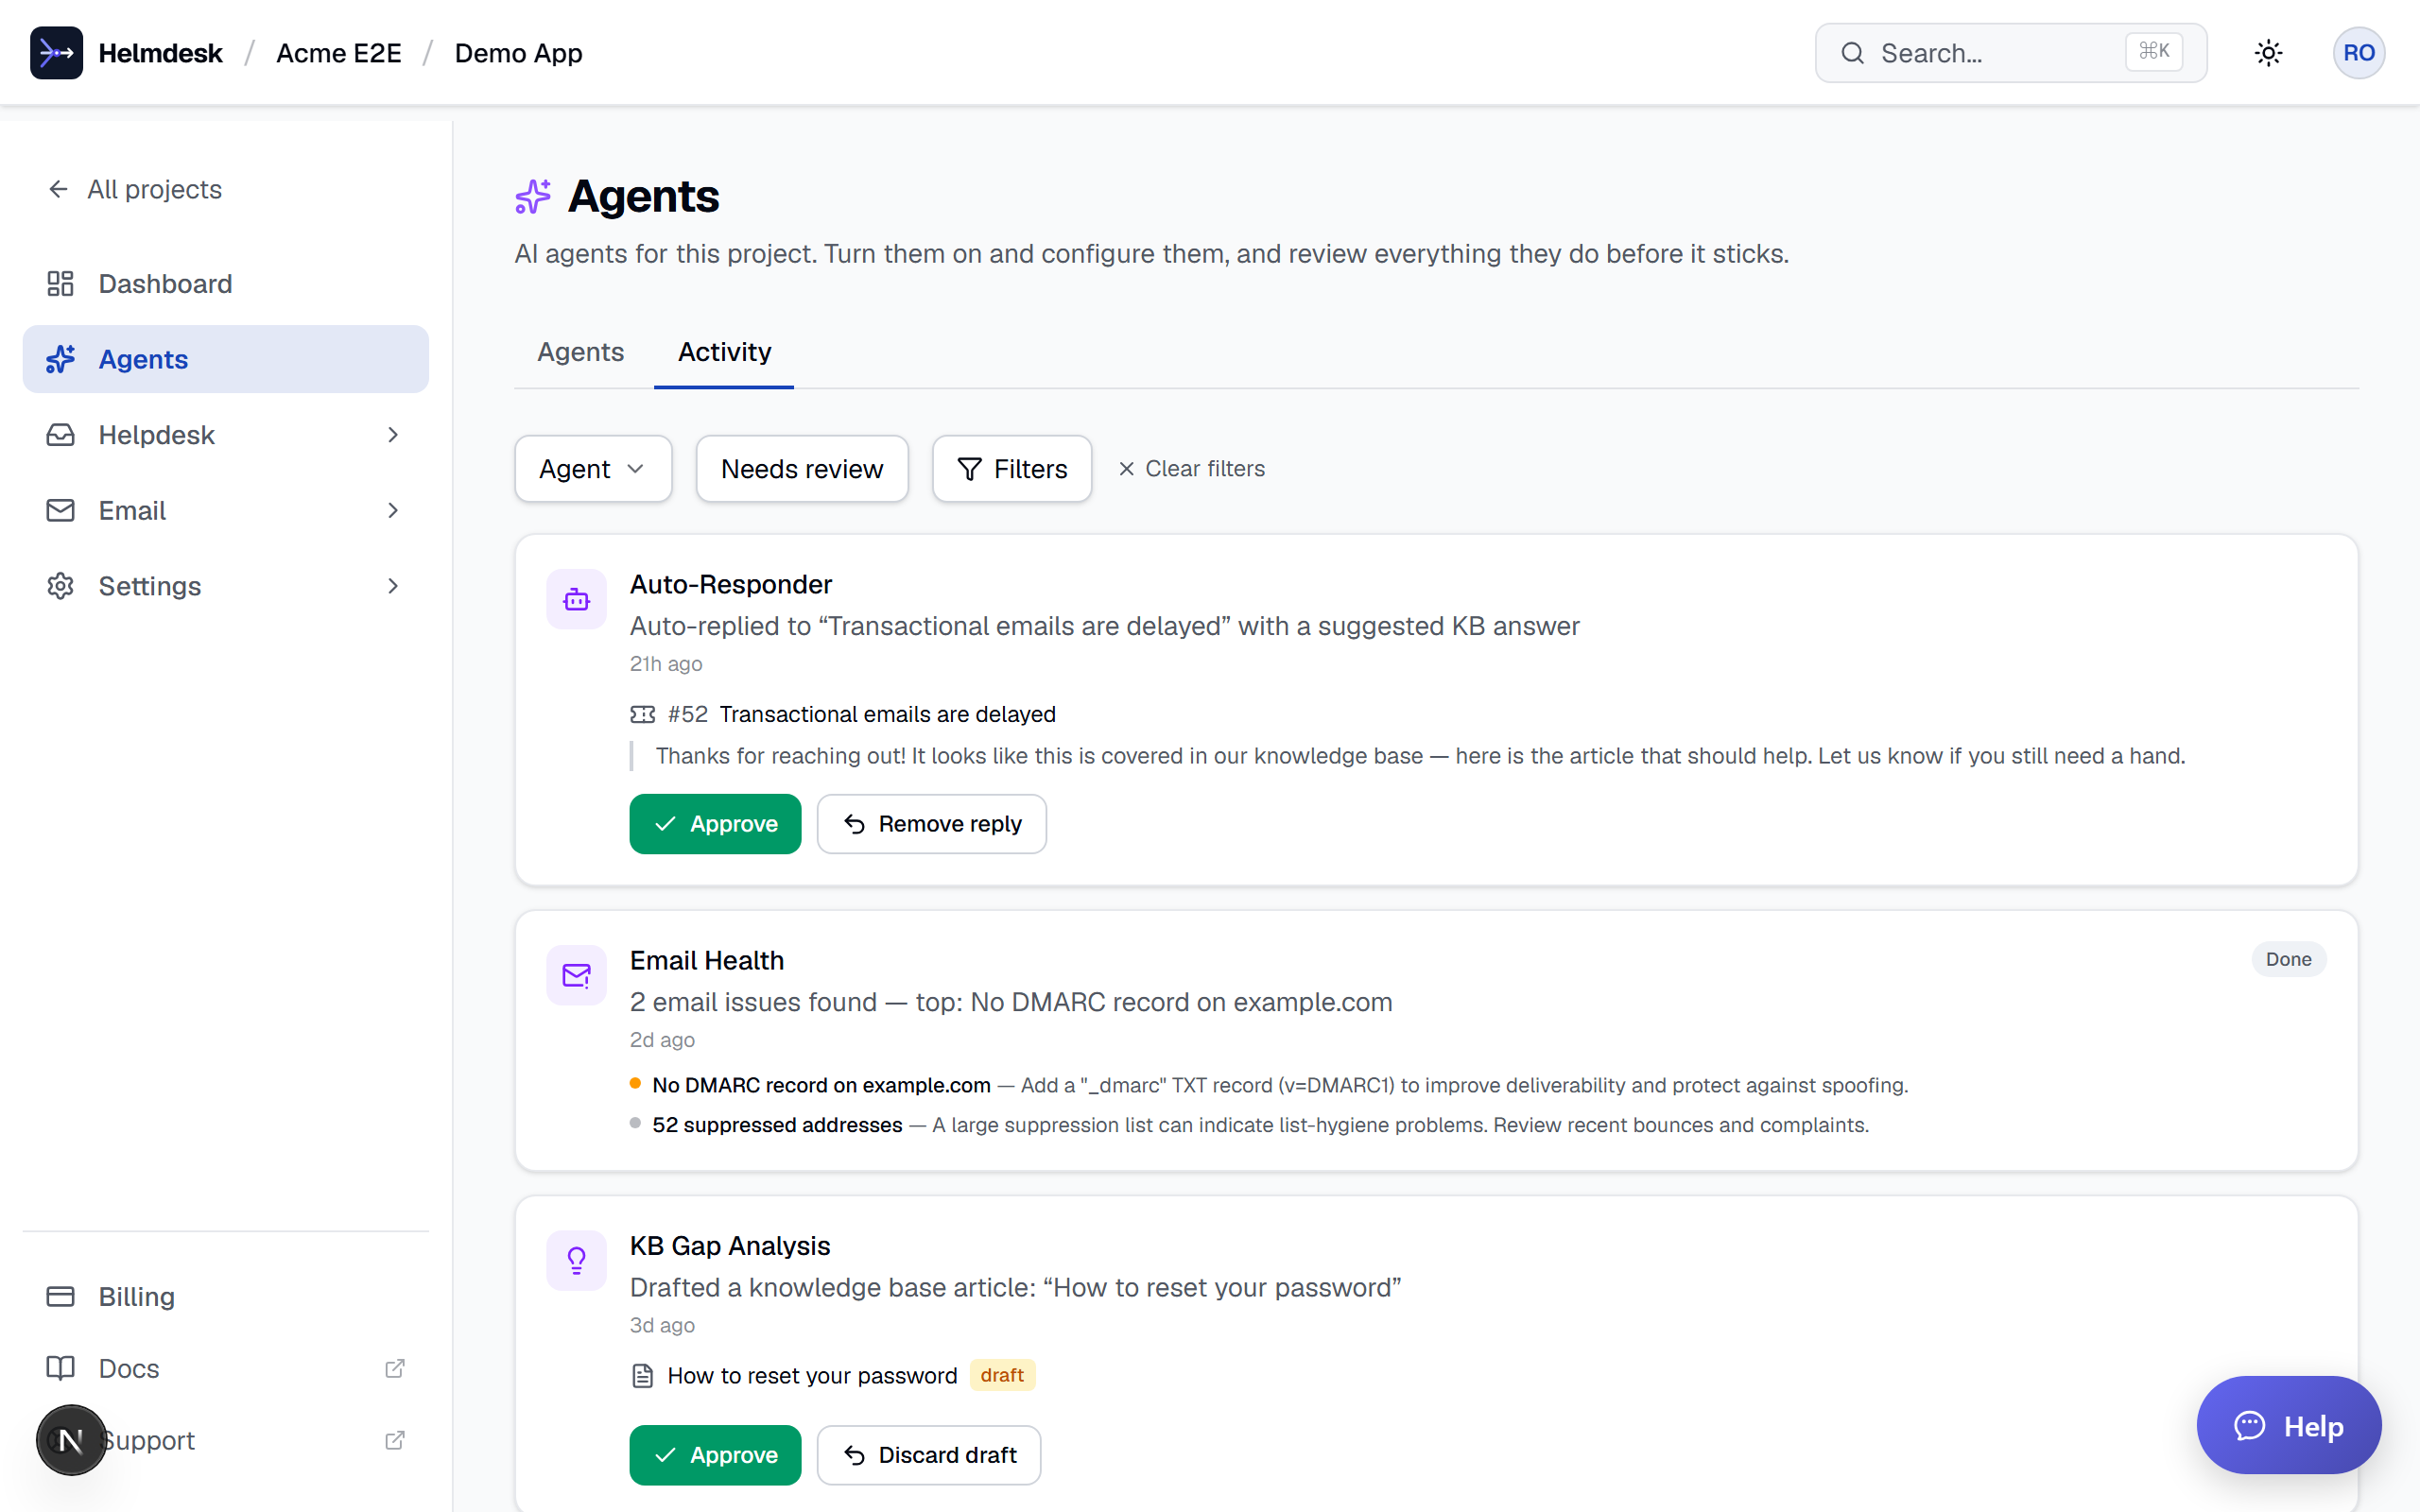Toggle the light/dark theme sun icon

click(x=2268, y=53)
